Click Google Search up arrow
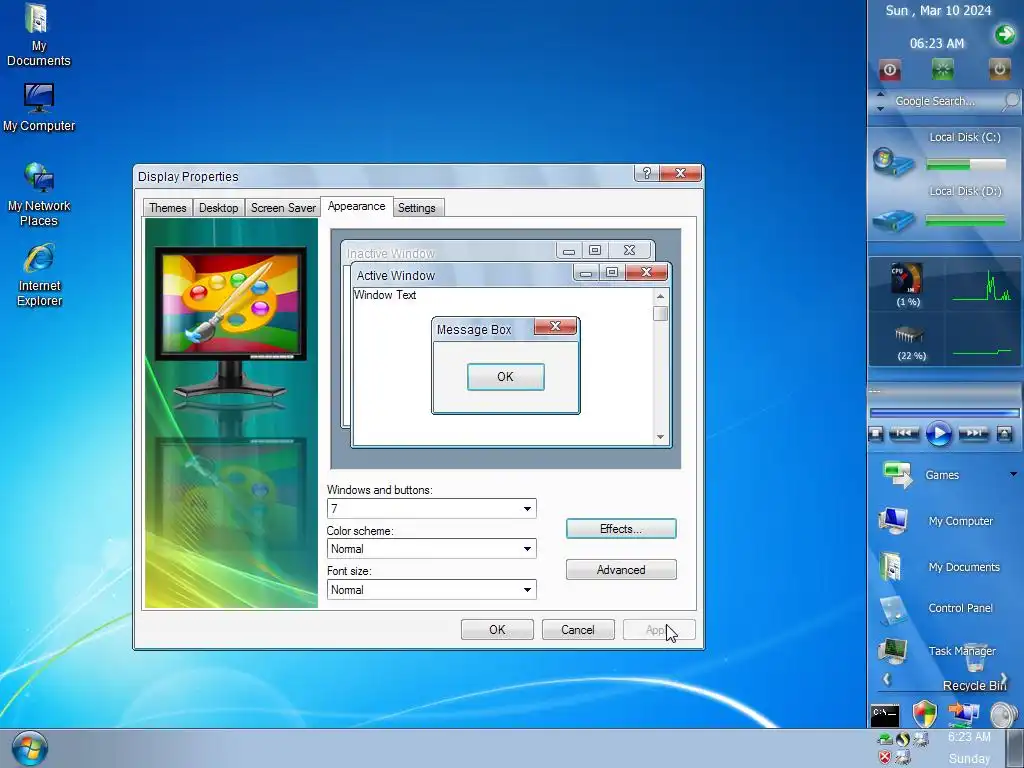This screenshot has width=1024, height=768. [x=880, y=95]
